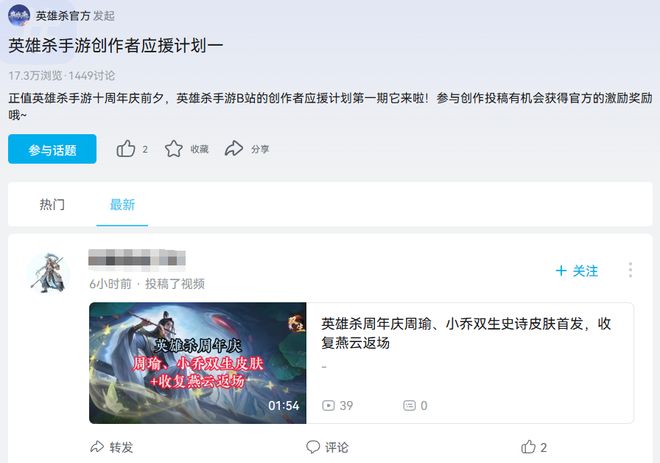Click the 转发 forward icon under the post
The height and width of the screenshot is (463, 660).
[x=97, y=447]
